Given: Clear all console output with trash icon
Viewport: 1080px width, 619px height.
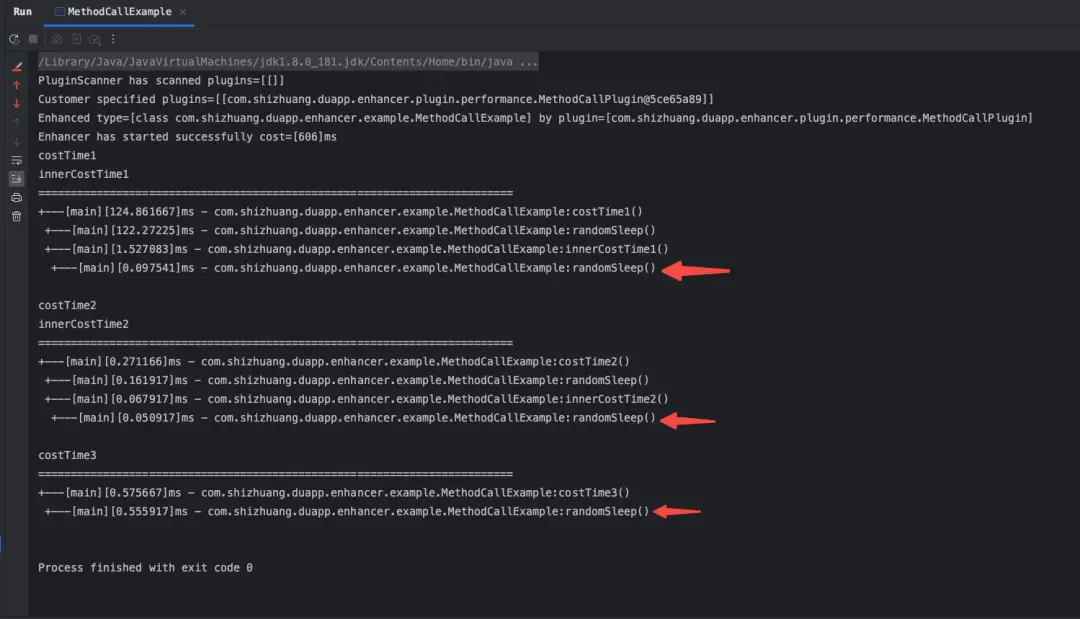Looking at the screenshot, I should [16, 216].
